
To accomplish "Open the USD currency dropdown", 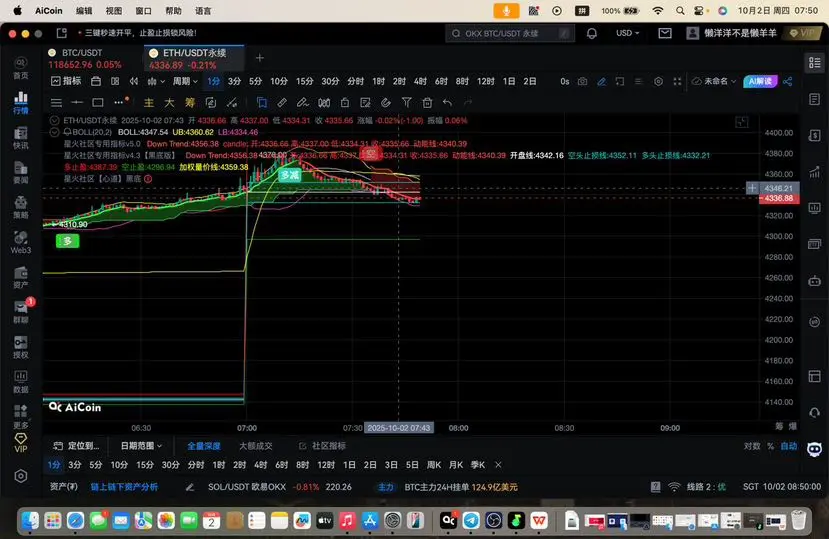I will pyautogui.click(x=628, y=33).
